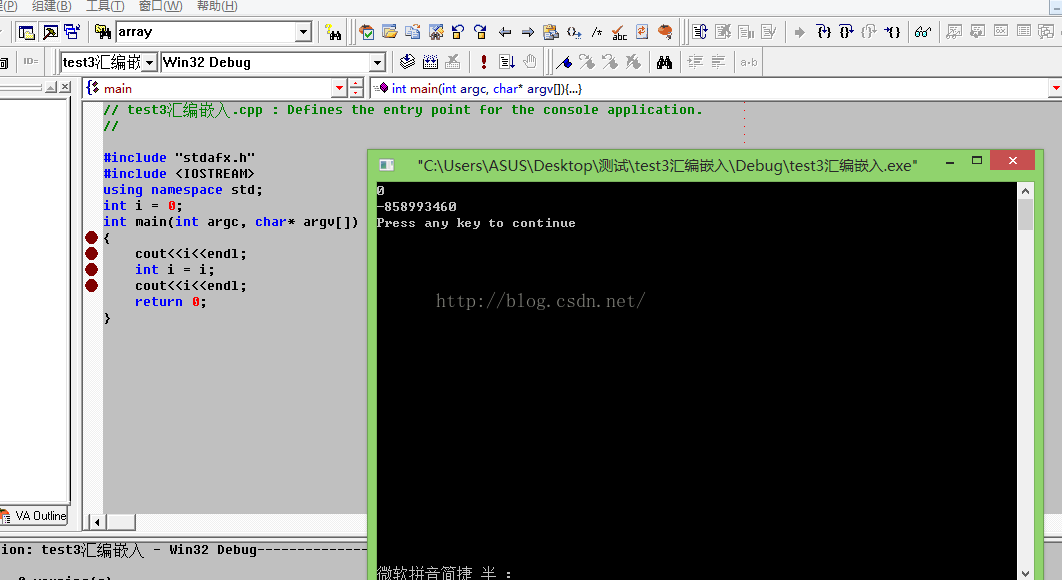Click the paste clipboard icon
1062x580 pixels.
(551, 32)
